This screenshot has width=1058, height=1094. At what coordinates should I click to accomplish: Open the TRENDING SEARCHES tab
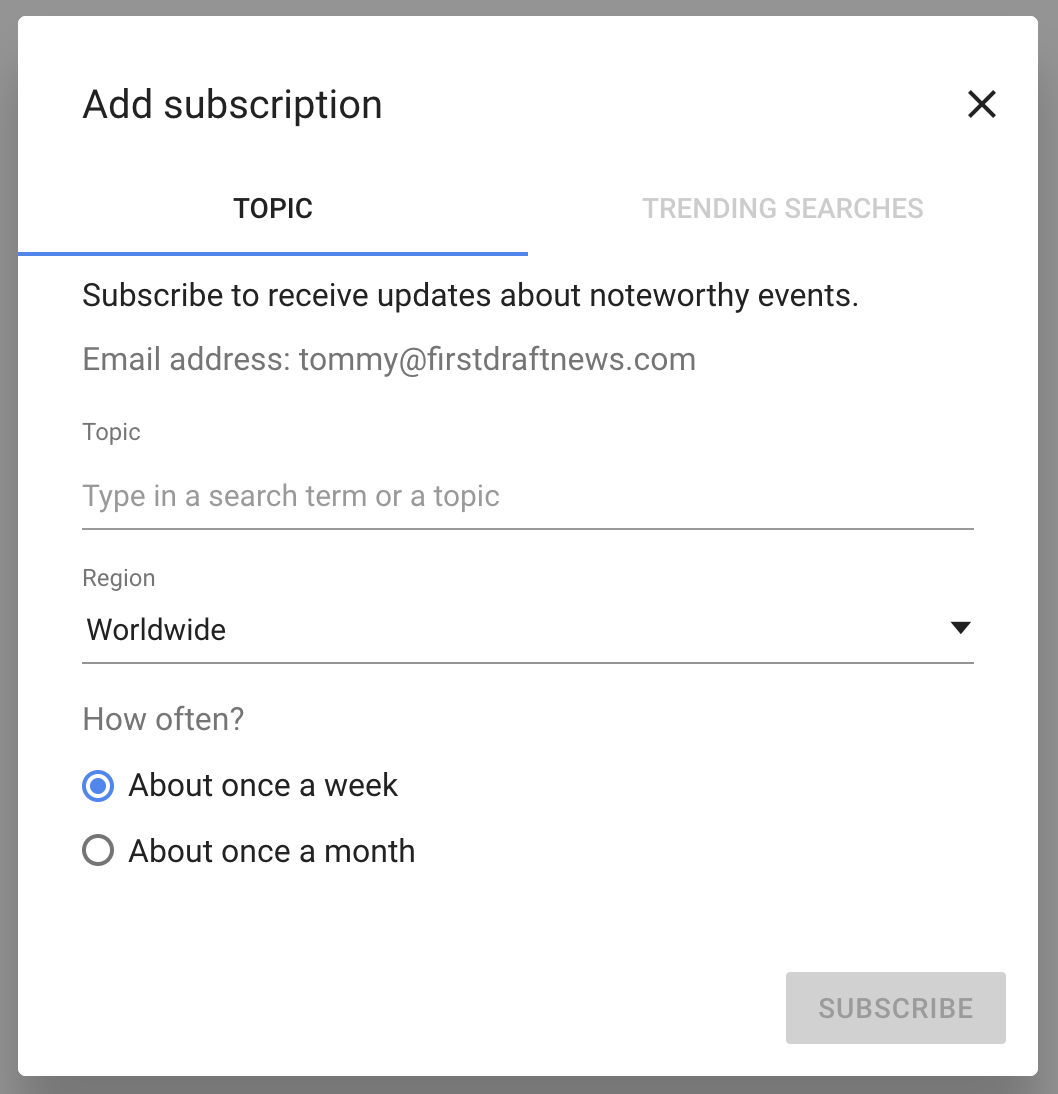pyautogui.click(x=782, y=209)
